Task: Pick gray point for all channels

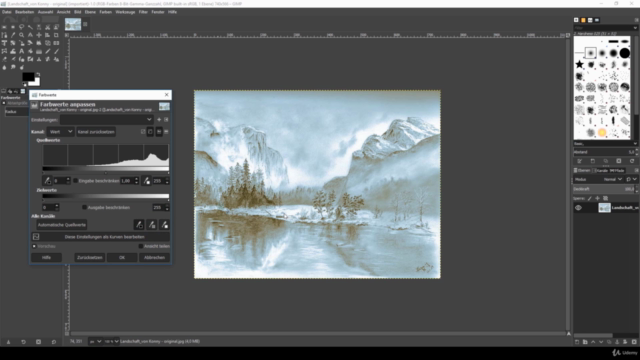Action: tap(151, 224)
